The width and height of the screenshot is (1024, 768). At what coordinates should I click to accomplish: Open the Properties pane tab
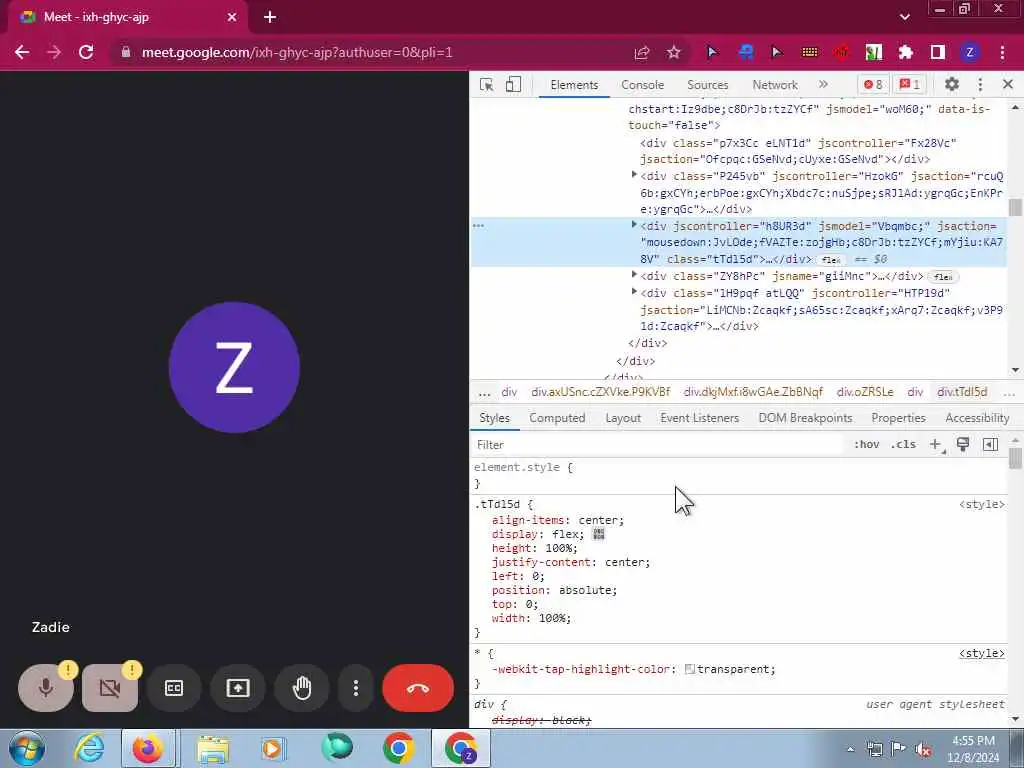pyautogui.click(x=899, y=418)
